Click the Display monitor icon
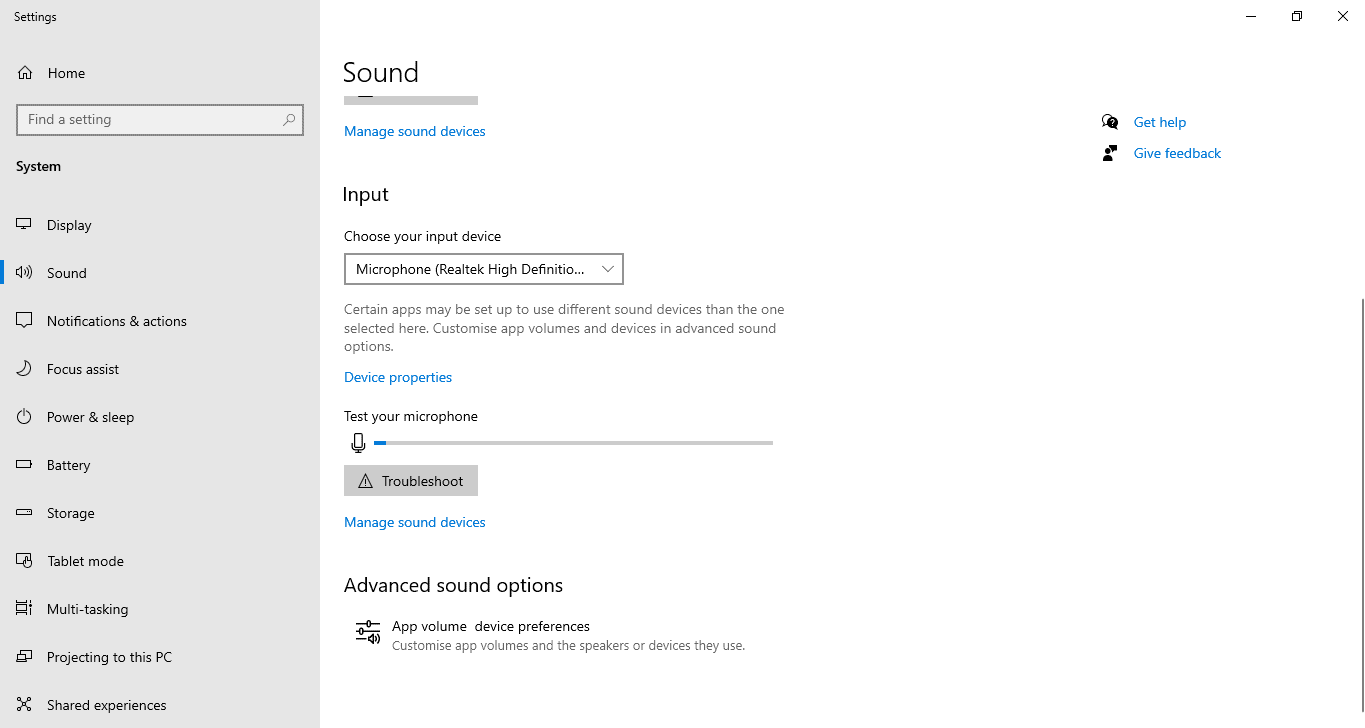The height and width of the screenshot is (728, 1365). click(x=25, y=225)
